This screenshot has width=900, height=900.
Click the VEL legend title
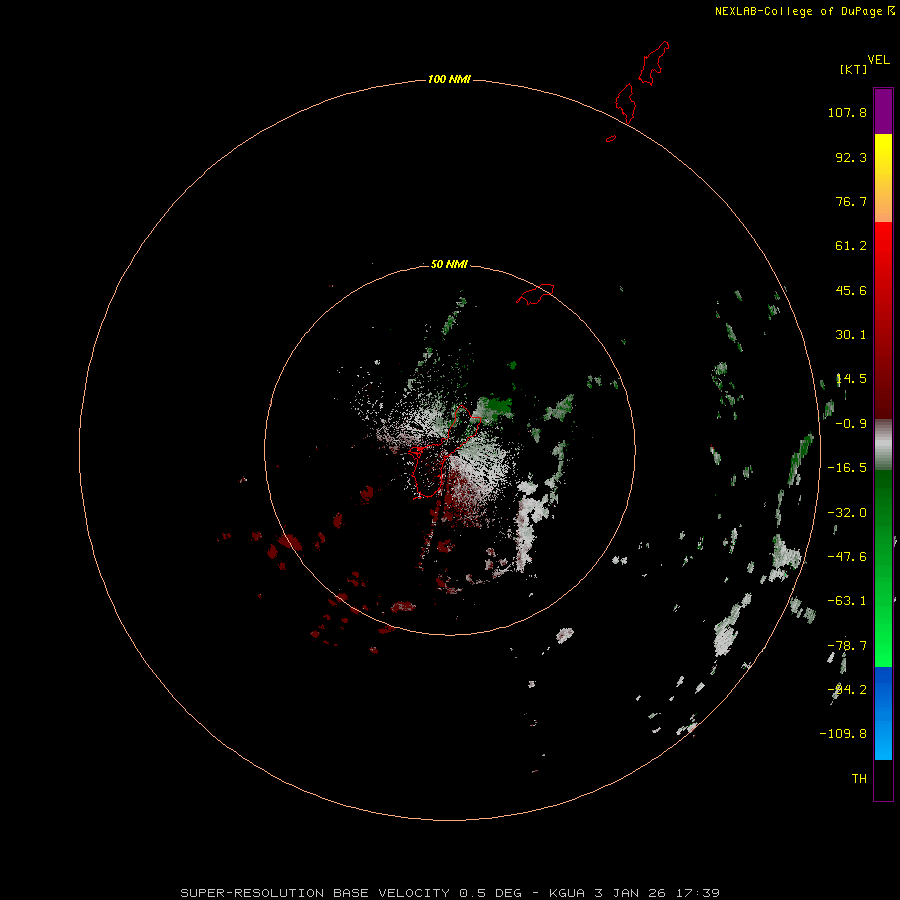tap(878, 60)
